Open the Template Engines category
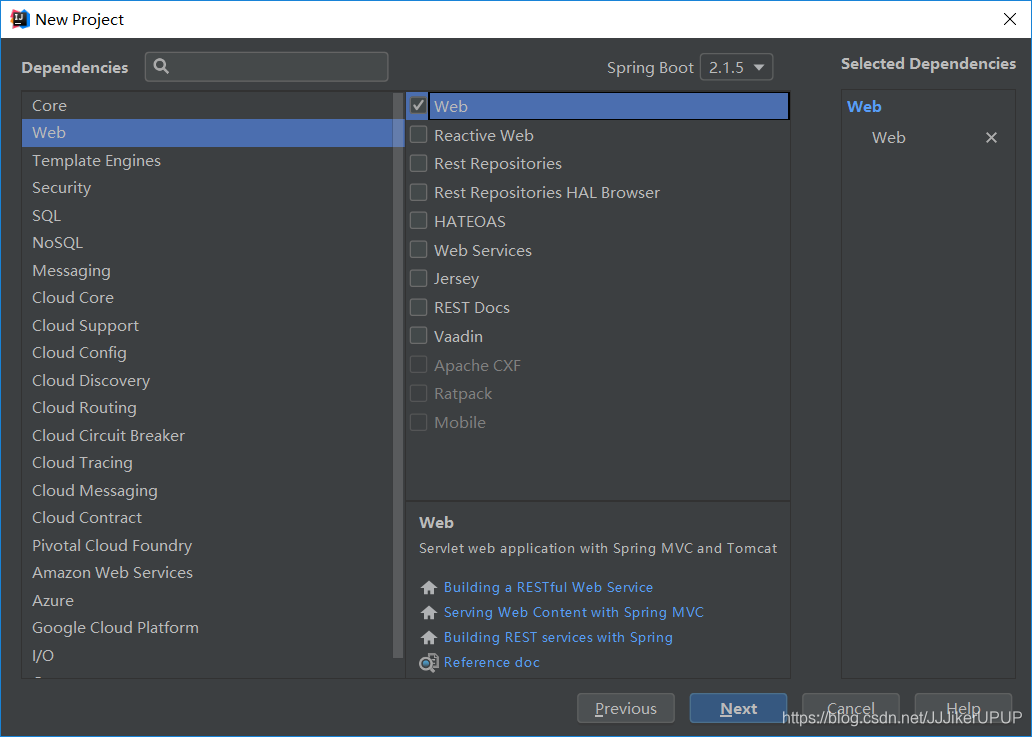This screenshot has height=737, width=1032. click(x=207, y=161)
